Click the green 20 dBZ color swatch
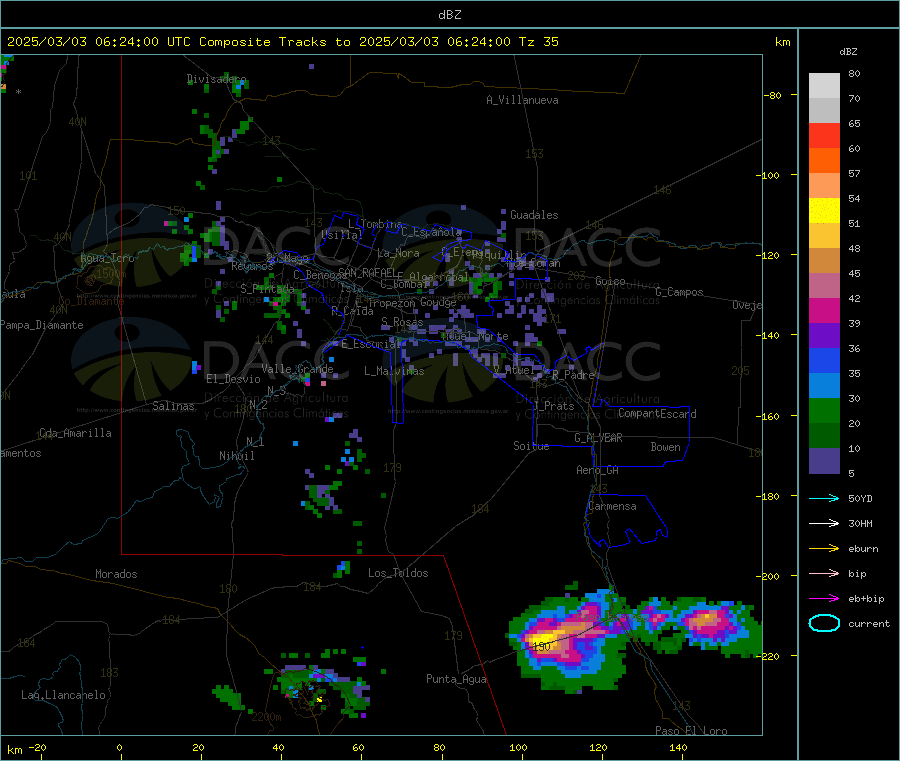 tap(824, 410)
